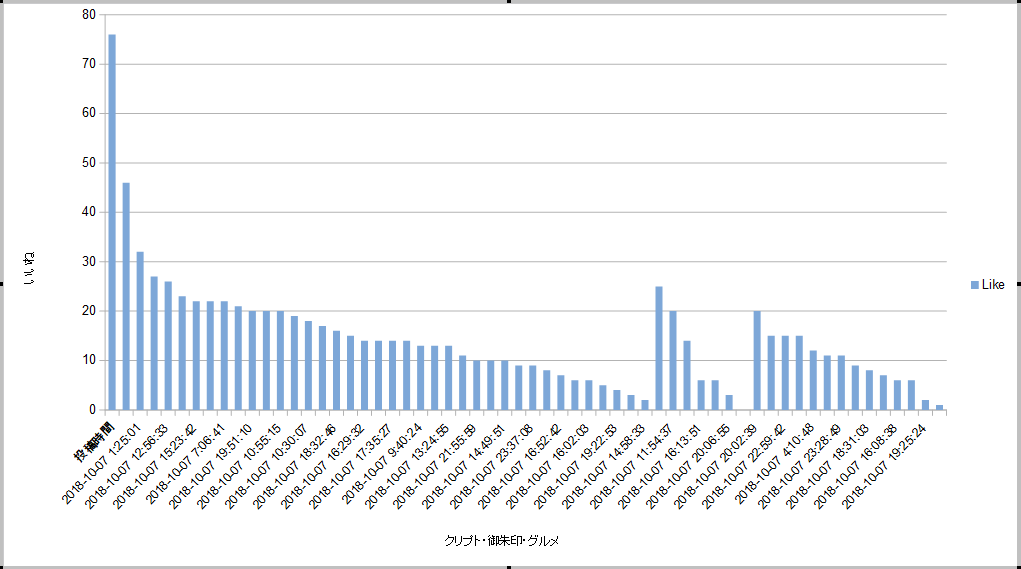This screenshot has height=569, width=1021.
Task: Select the Like legend text label
Action: (x=993, y=285)
